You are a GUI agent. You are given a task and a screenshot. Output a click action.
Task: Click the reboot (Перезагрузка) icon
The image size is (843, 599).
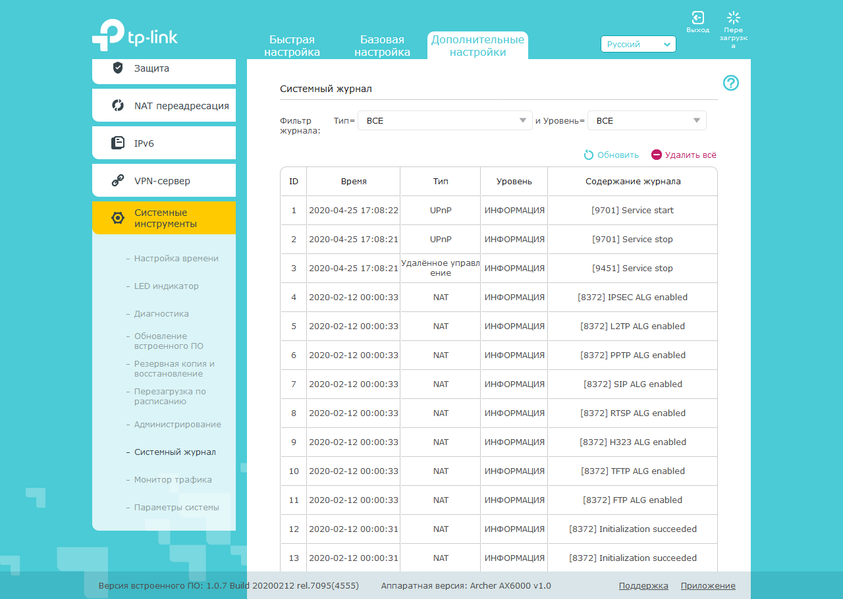733,18
